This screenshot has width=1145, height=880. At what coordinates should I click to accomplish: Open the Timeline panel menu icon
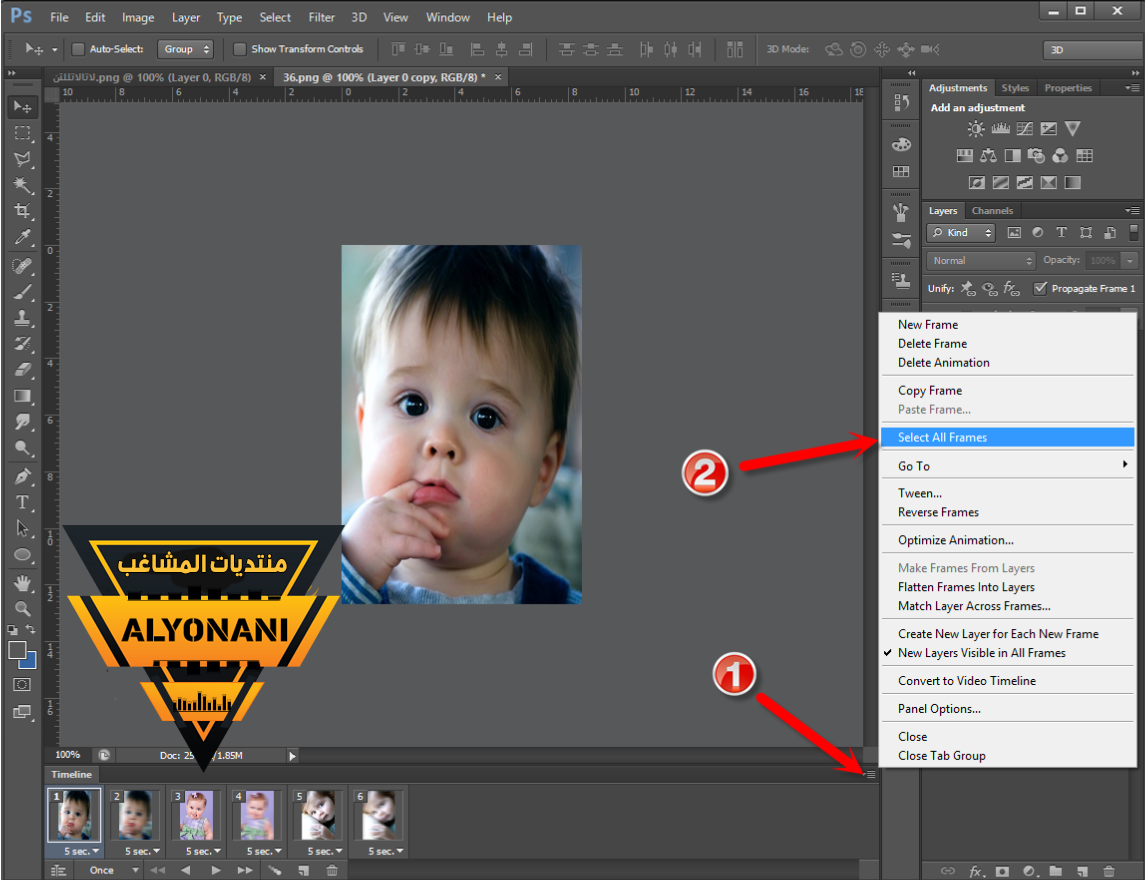(869, 774)
